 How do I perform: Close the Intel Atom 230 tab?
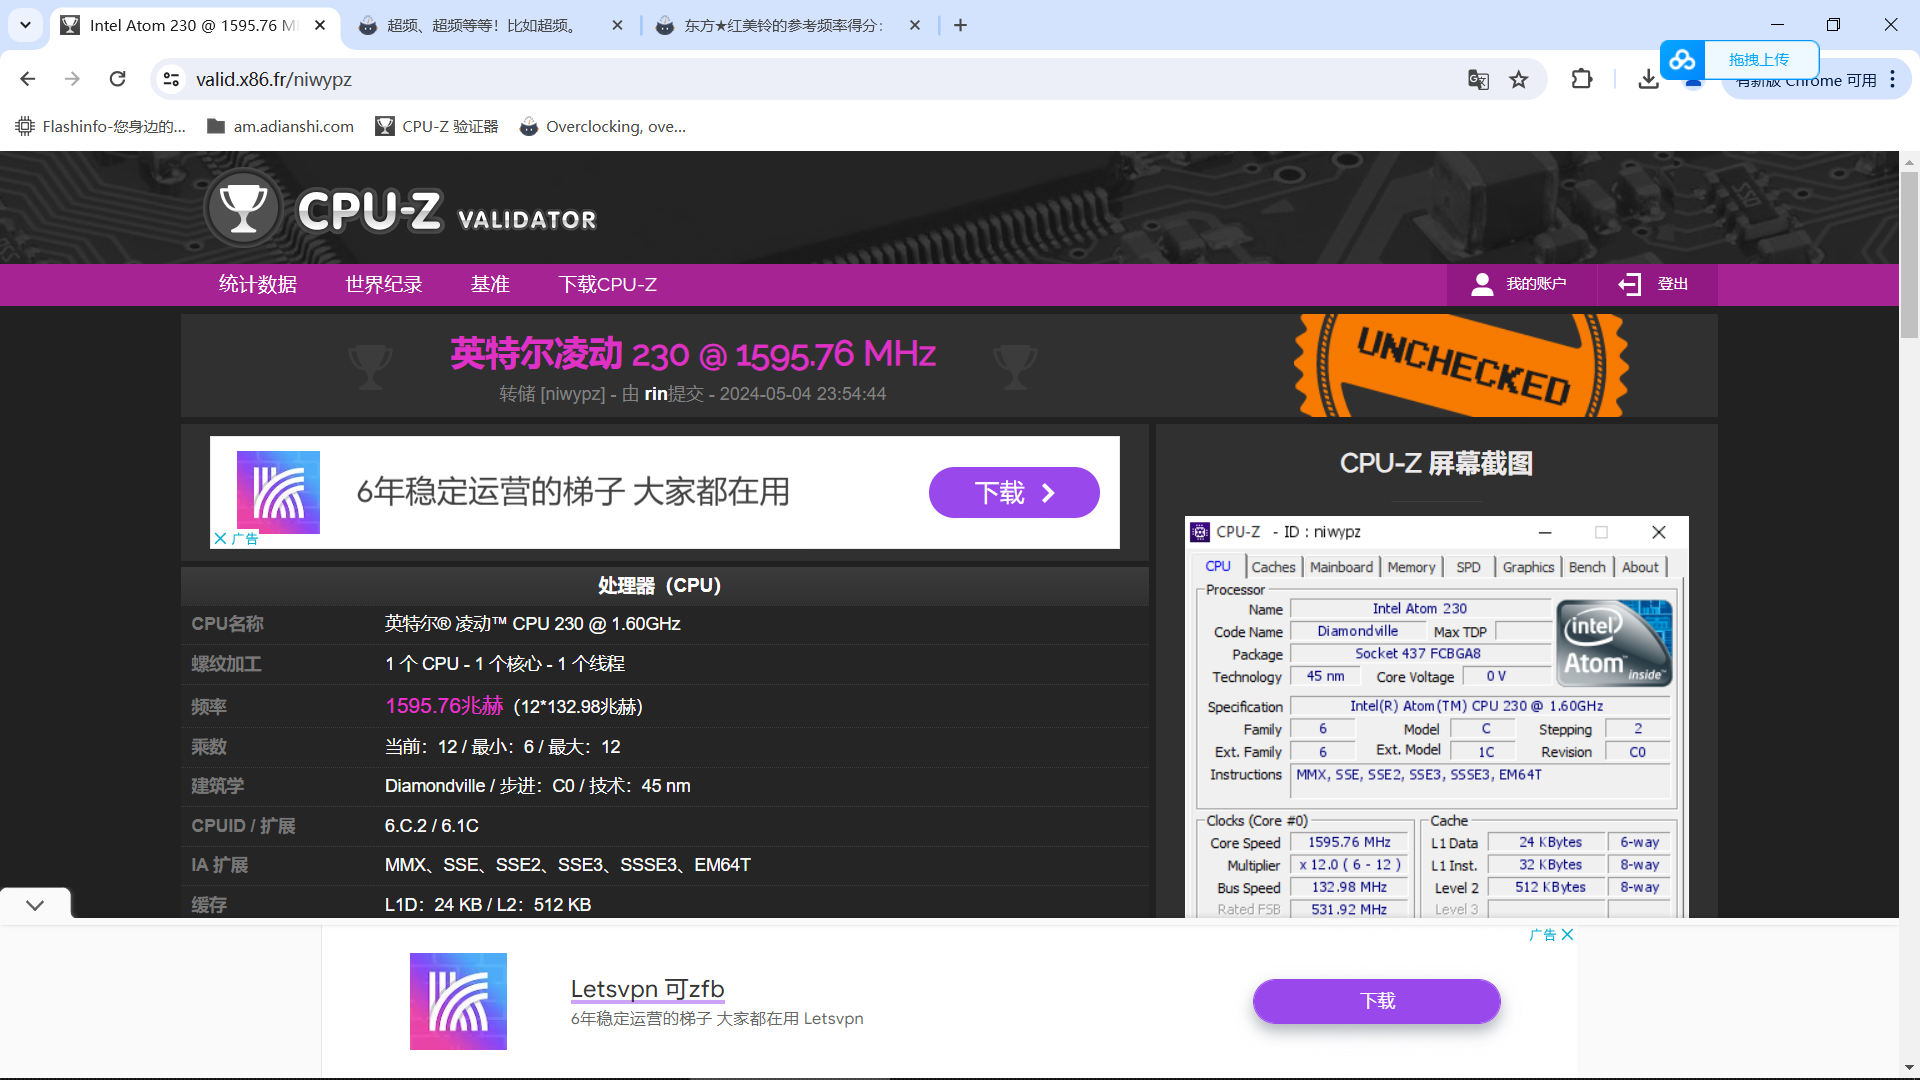[x=320, y=25]
